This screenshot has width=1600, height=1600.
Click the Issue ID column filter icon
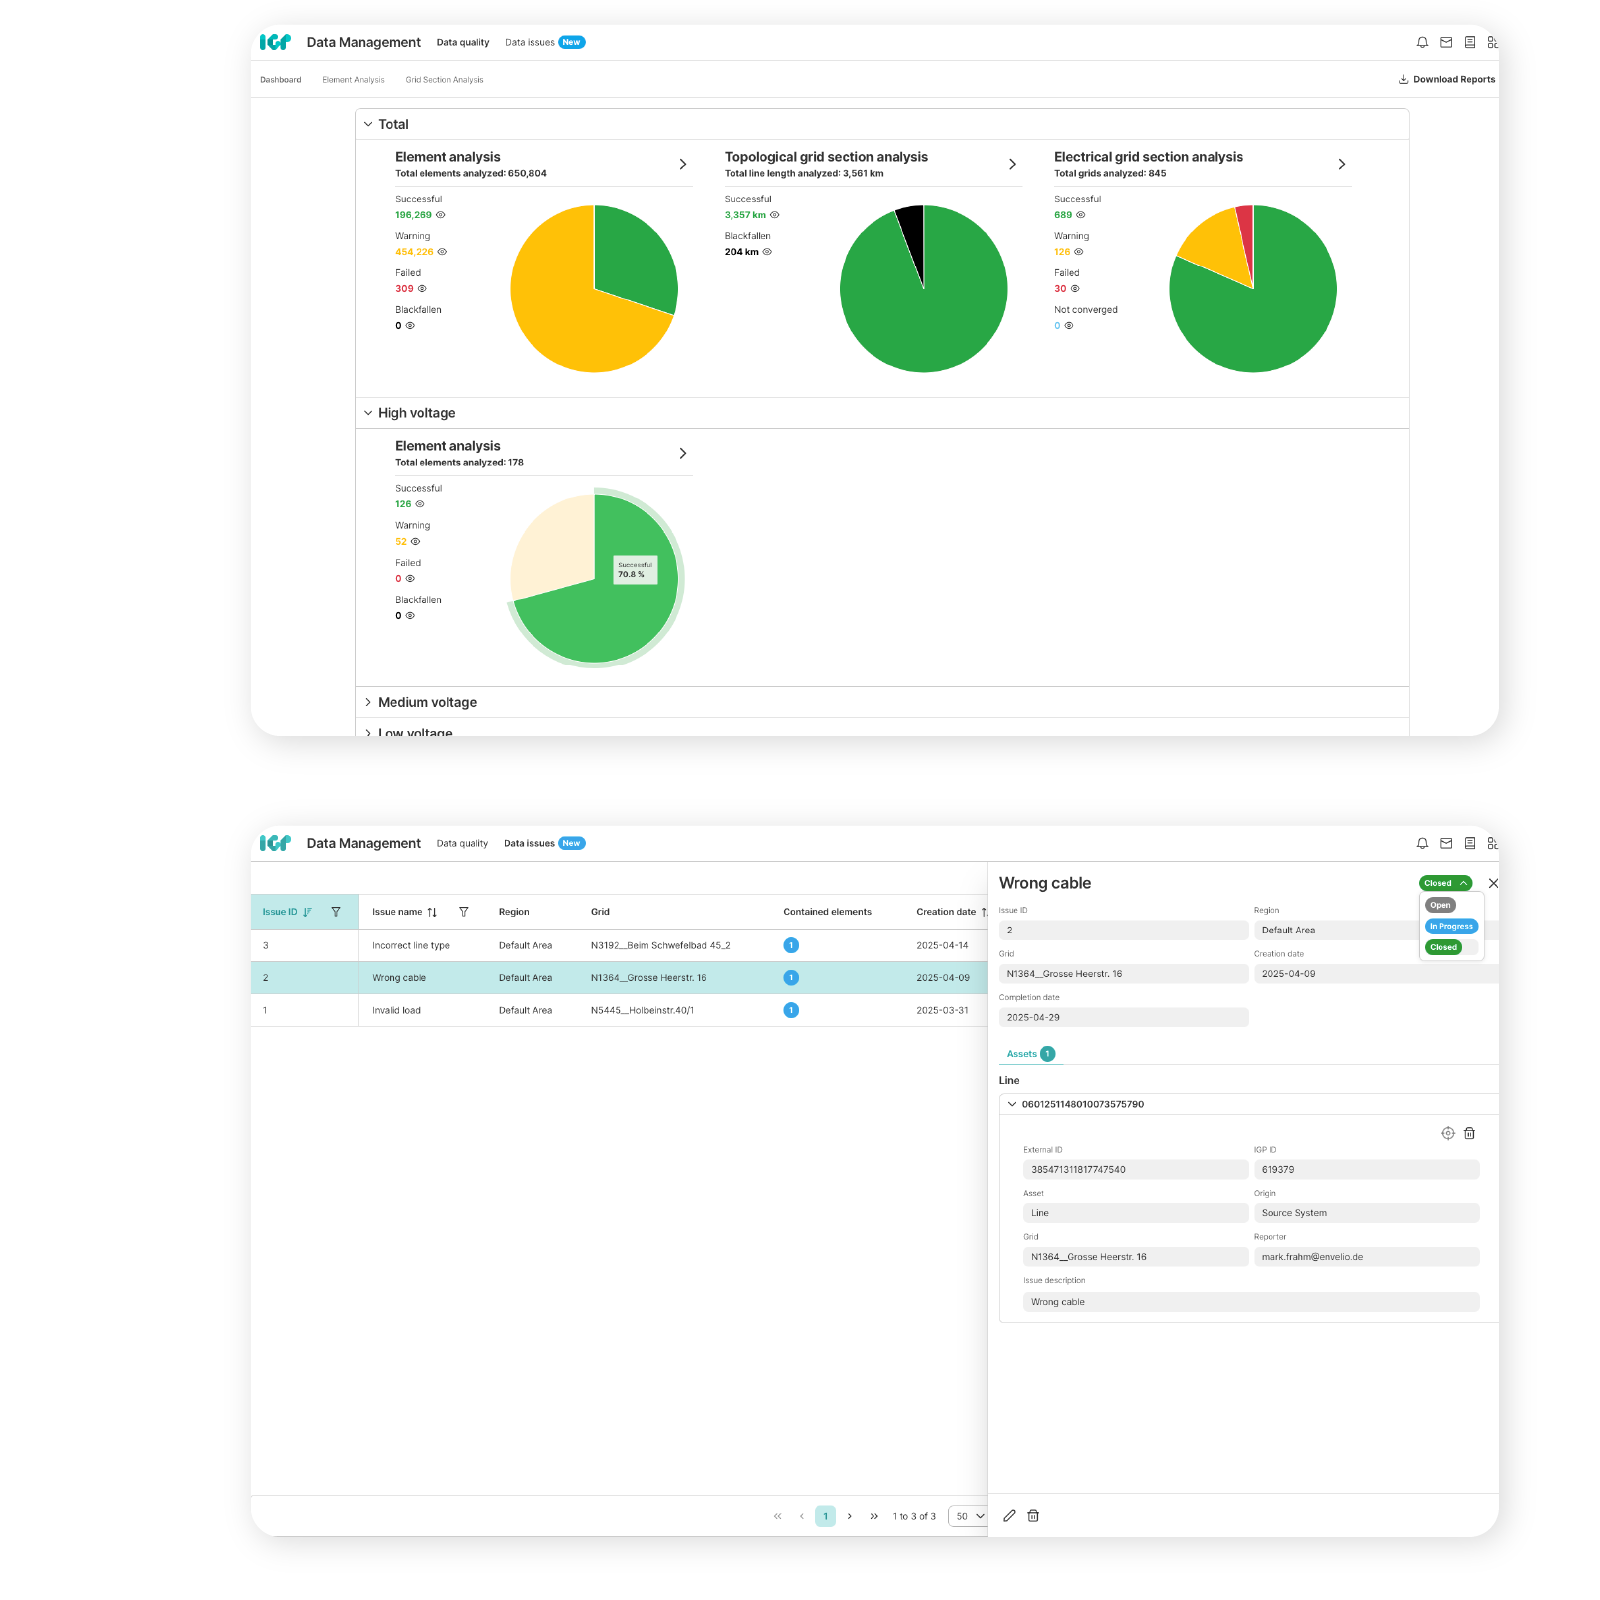[336, 912]
